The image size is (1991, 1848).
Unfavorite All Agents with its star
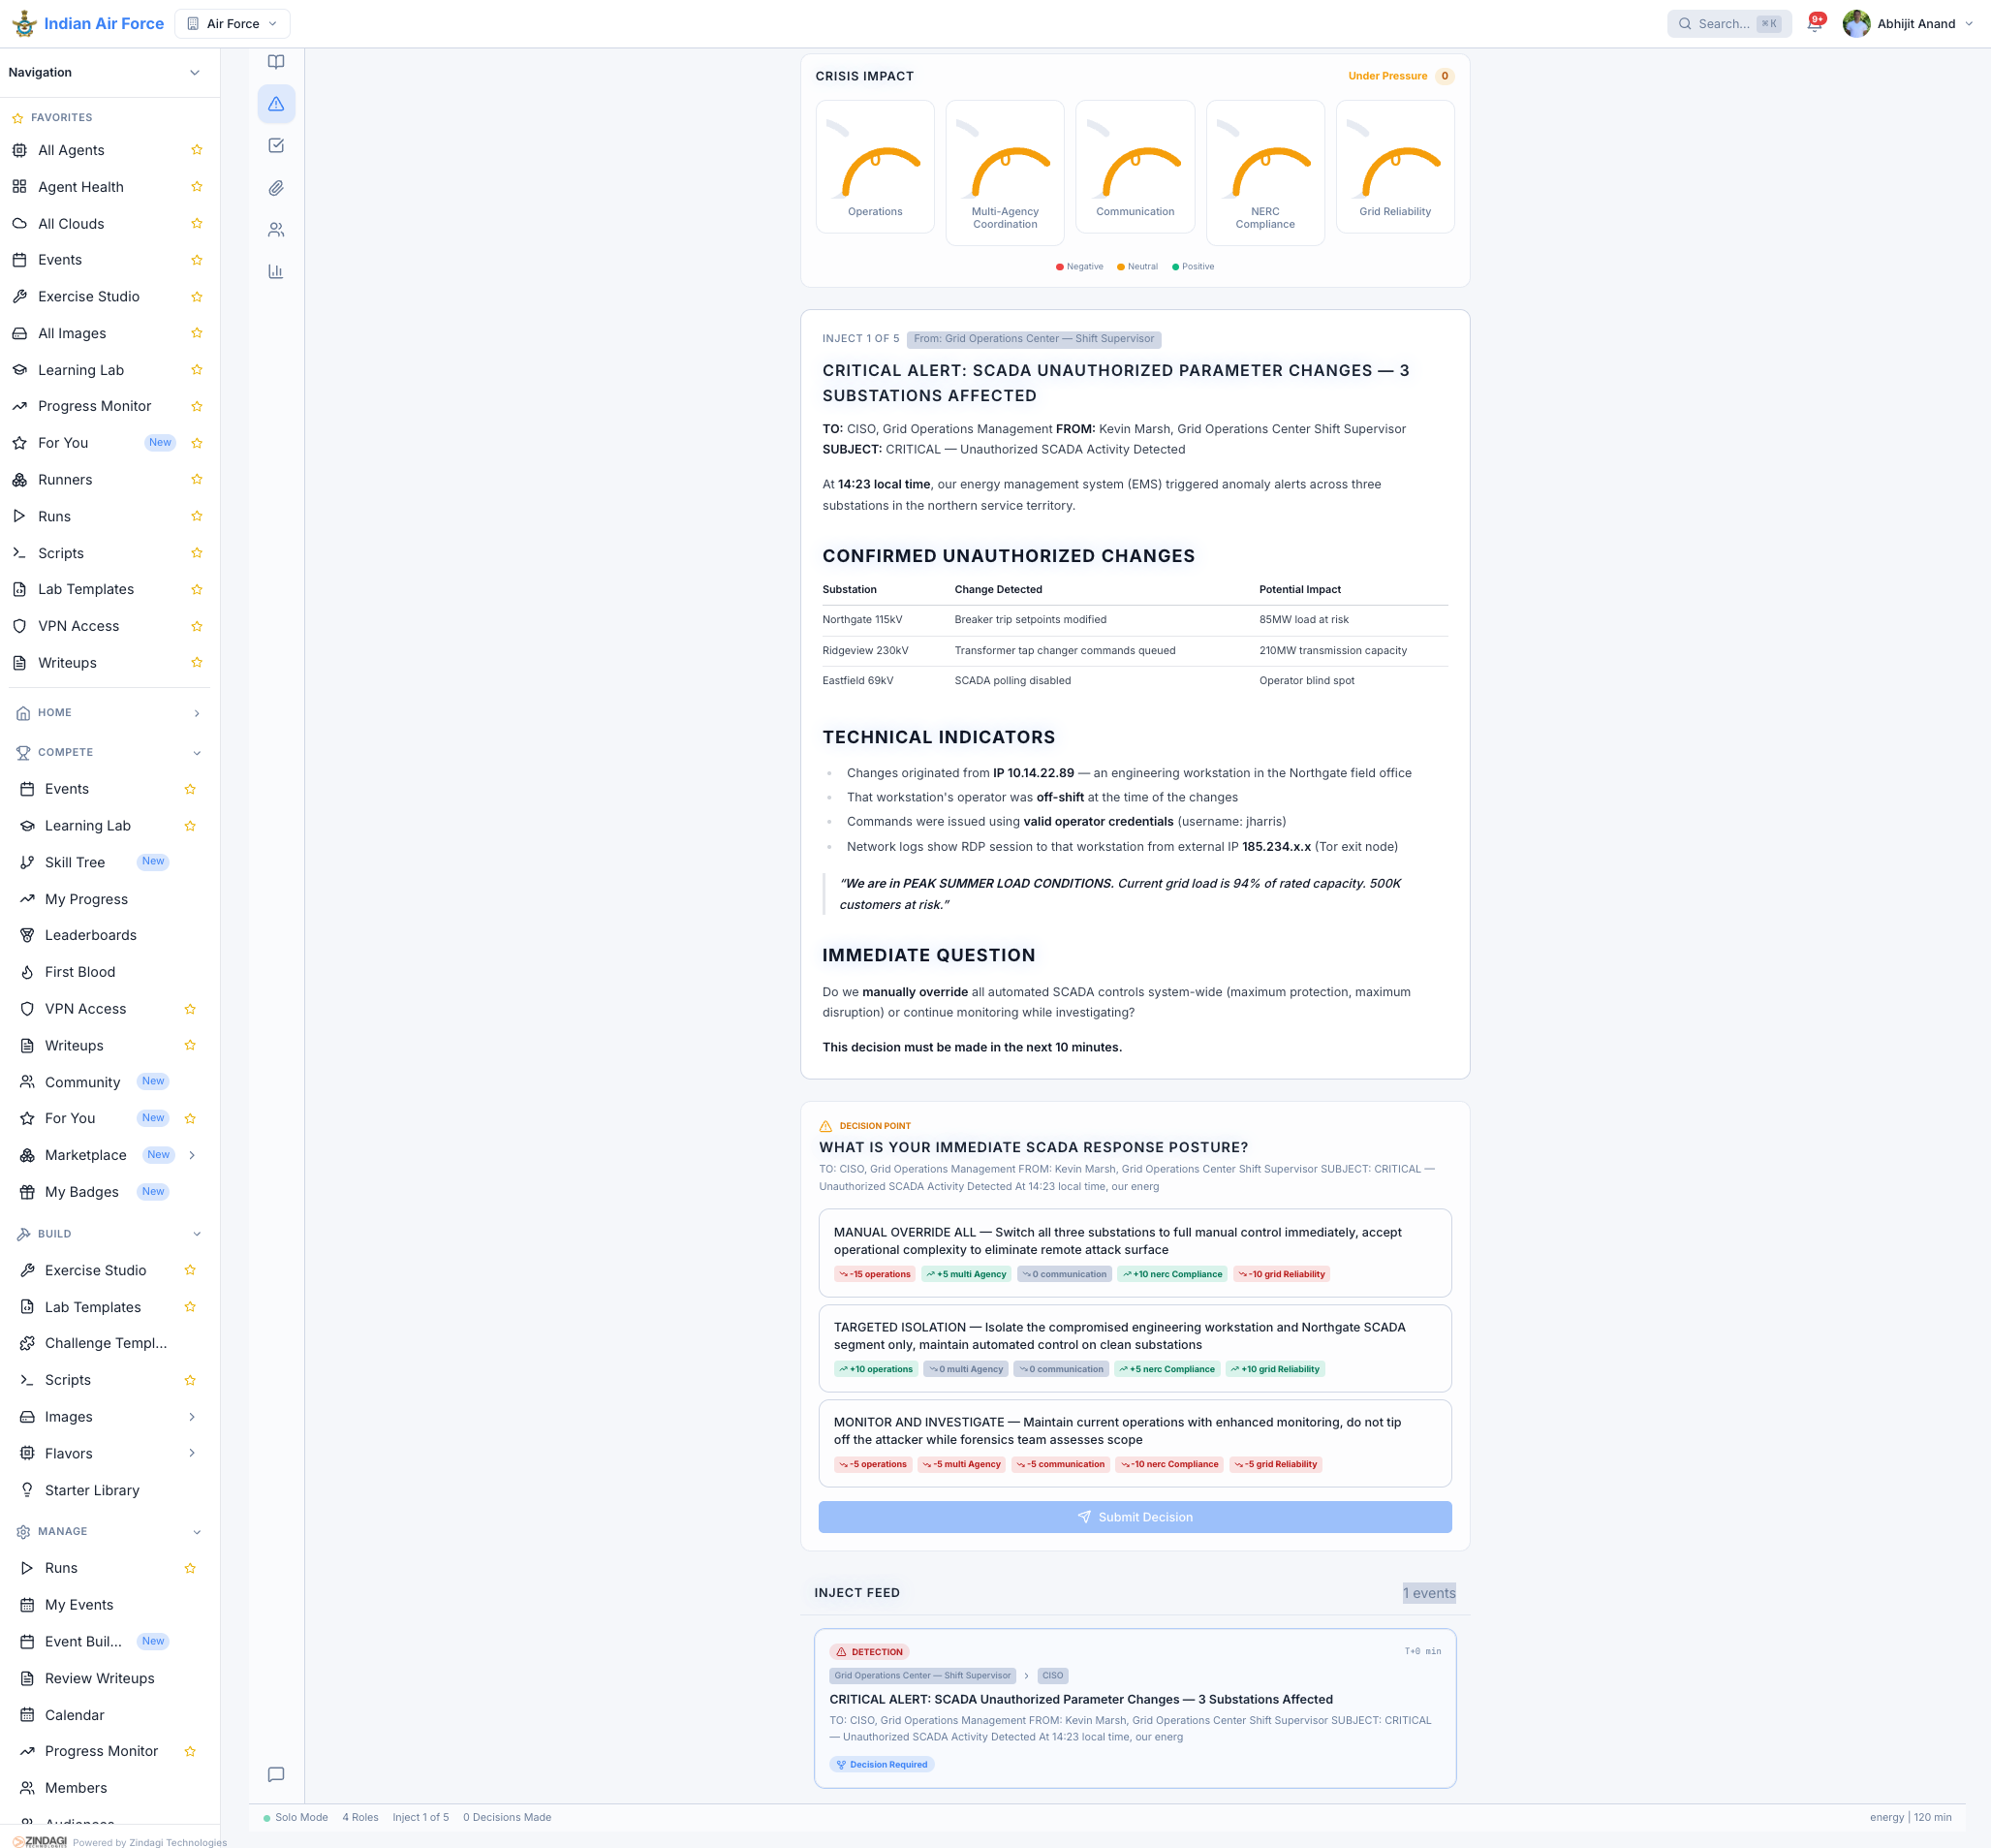pyautogui.click(x=197, y=150)
